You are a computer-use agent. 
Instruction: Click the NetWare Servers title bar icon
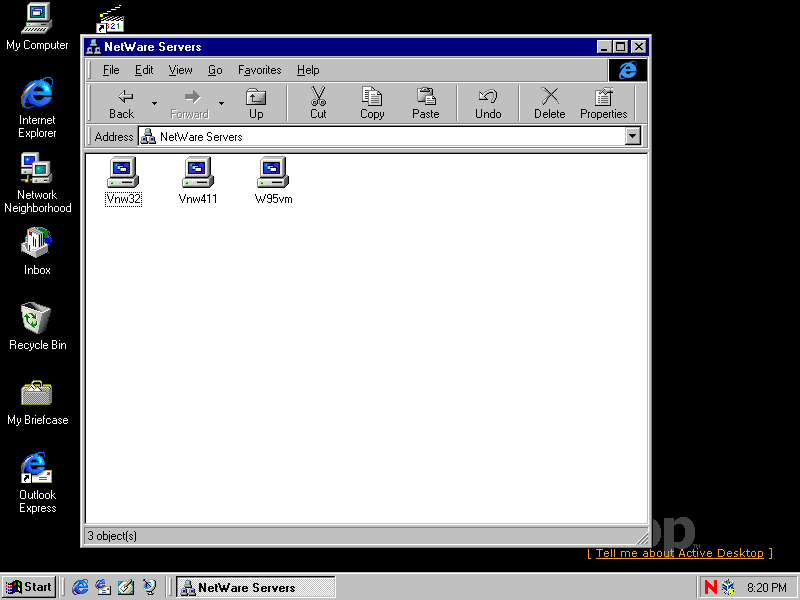(x=93, y=47)
